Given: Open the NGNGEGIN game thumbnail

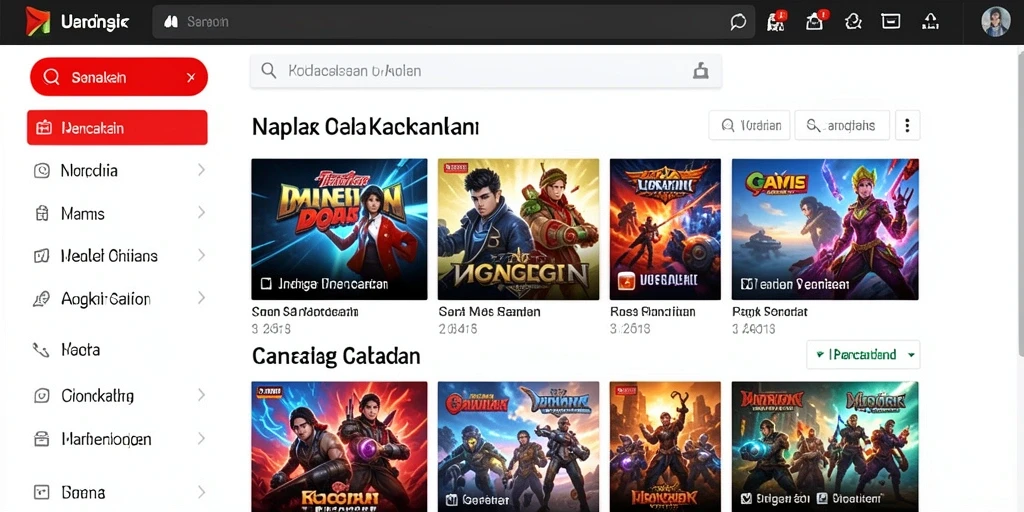Looking at the screenshot, I should pyautogui.click(x=519, y=229).
